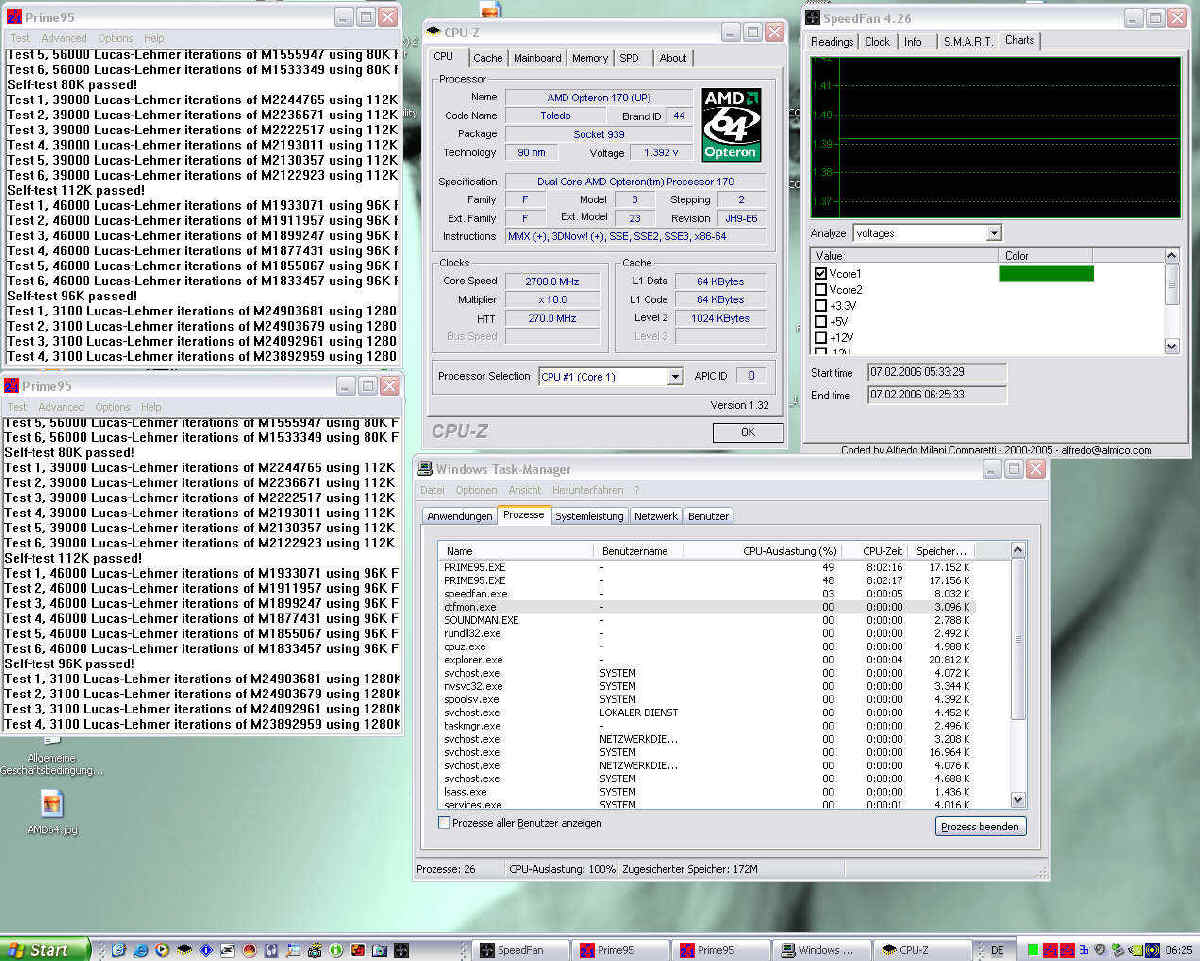Image resolution: width=1200 pixels, height=961 pixels.
Task: Click the blue diamond info icon in quick launch
Action: 207,950
